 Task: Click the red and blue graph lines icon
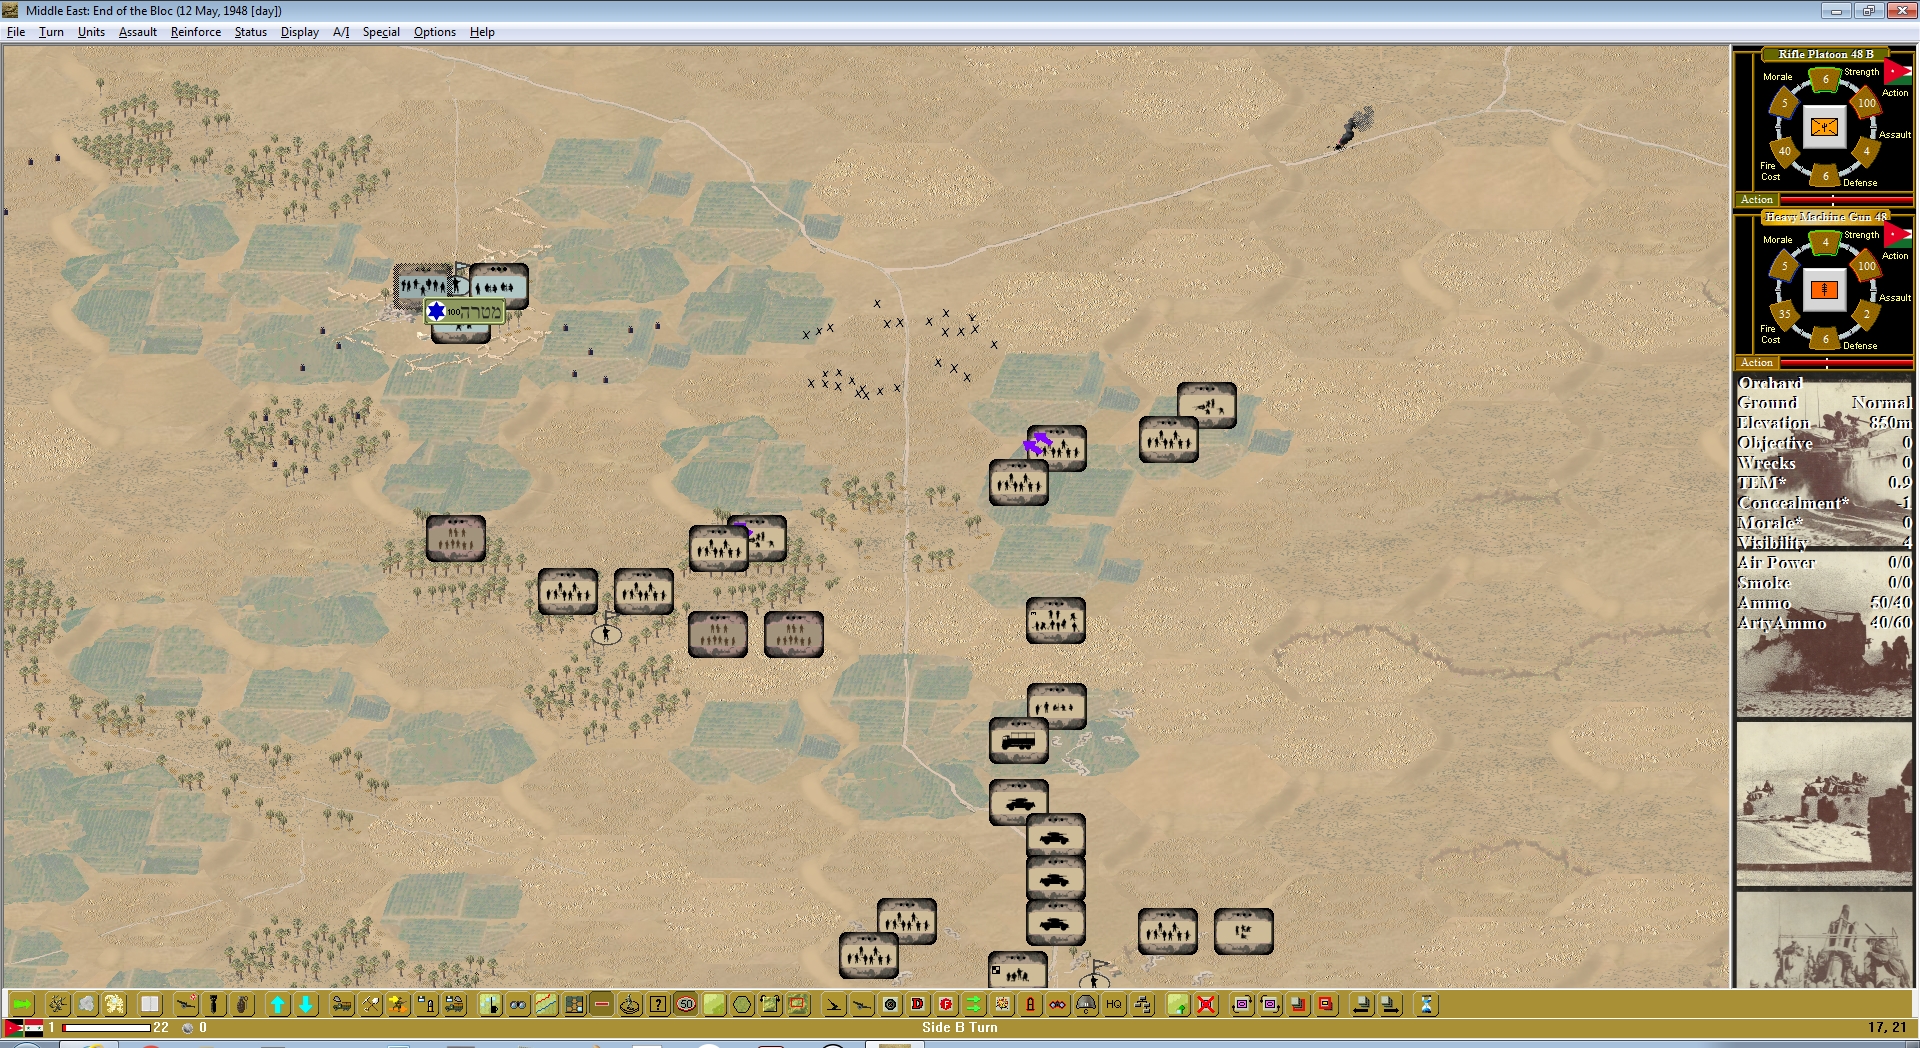546,1004
